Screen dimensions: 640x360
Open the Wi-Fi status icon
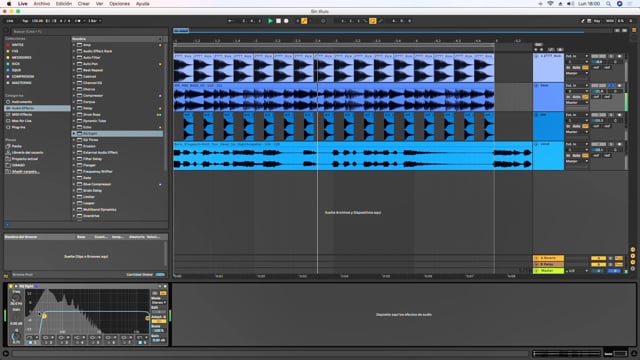click(550, 4)
